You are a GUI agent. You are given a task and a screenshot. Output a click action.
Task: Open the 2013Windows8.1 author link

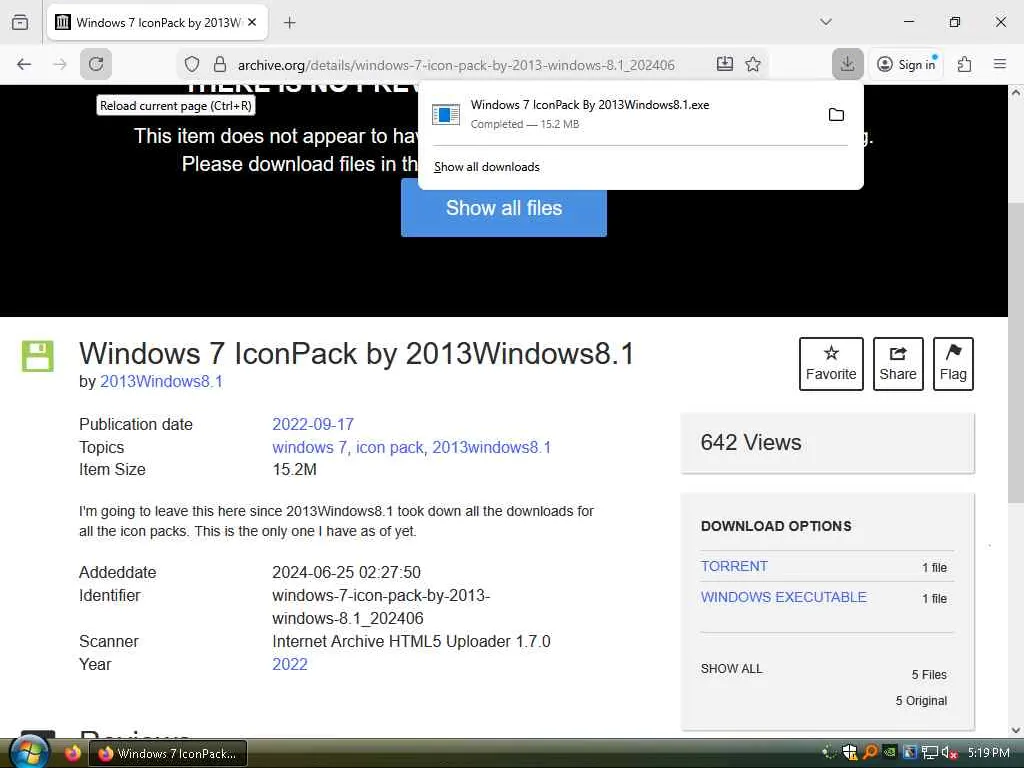pos(161,381)
